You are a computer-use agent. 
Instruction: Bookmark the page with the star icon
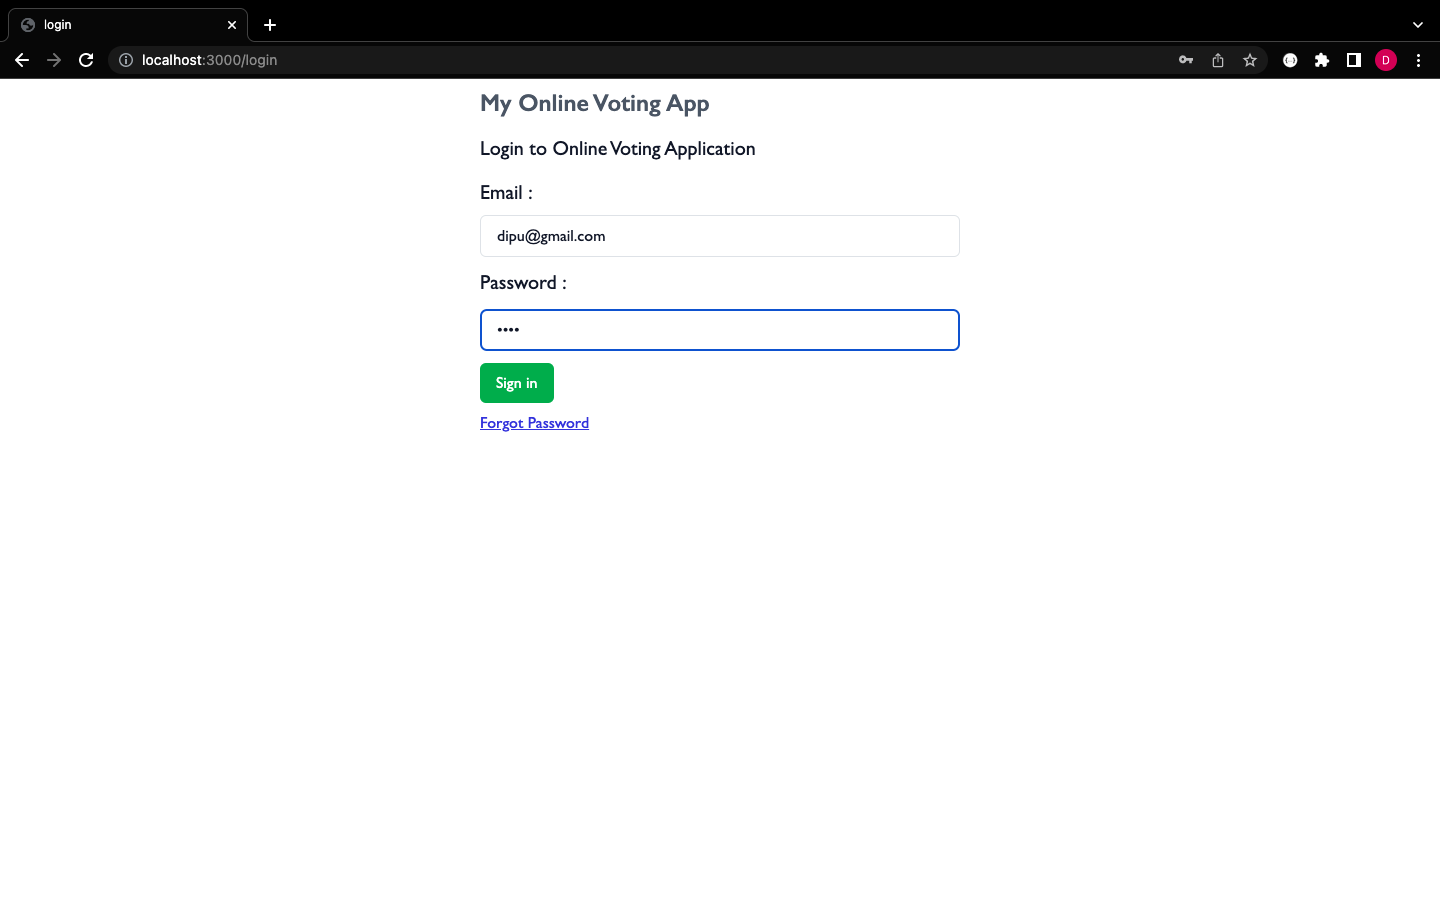pyautogui.click(x=1249, y=60)
